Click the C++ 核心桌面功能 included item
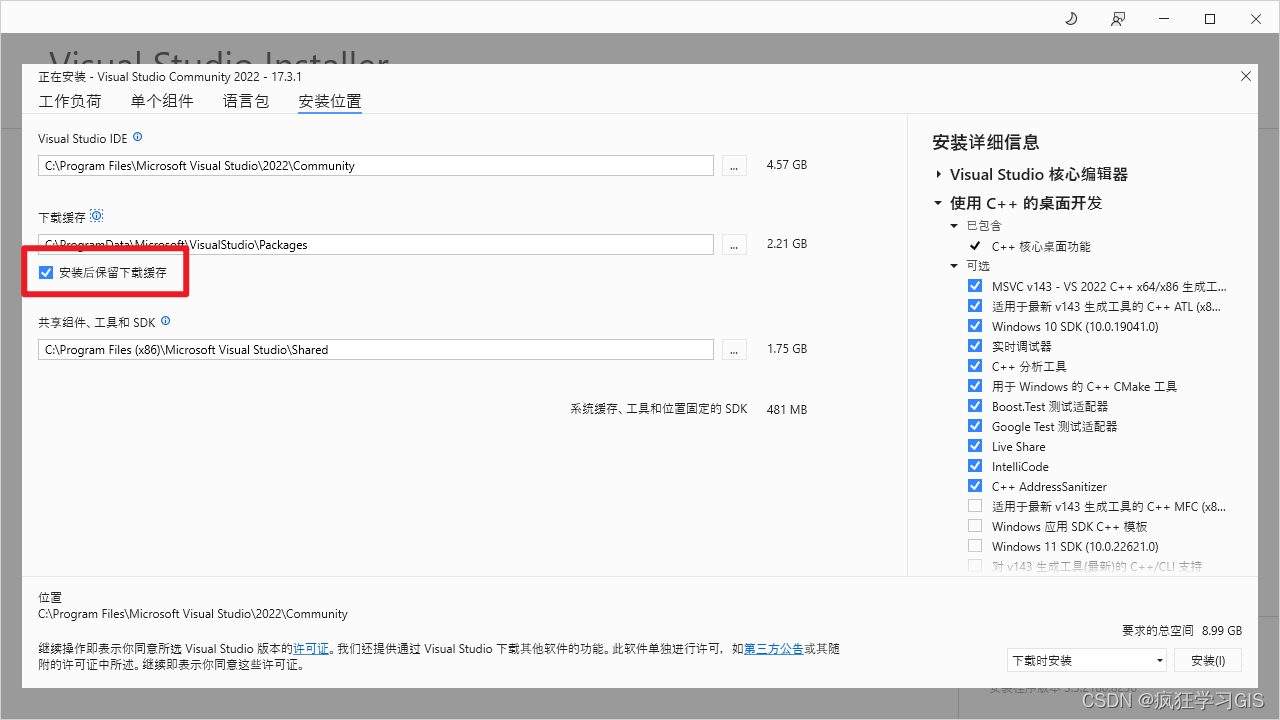The width and height of the screenshot is (1280, 720). point(1041,246)
